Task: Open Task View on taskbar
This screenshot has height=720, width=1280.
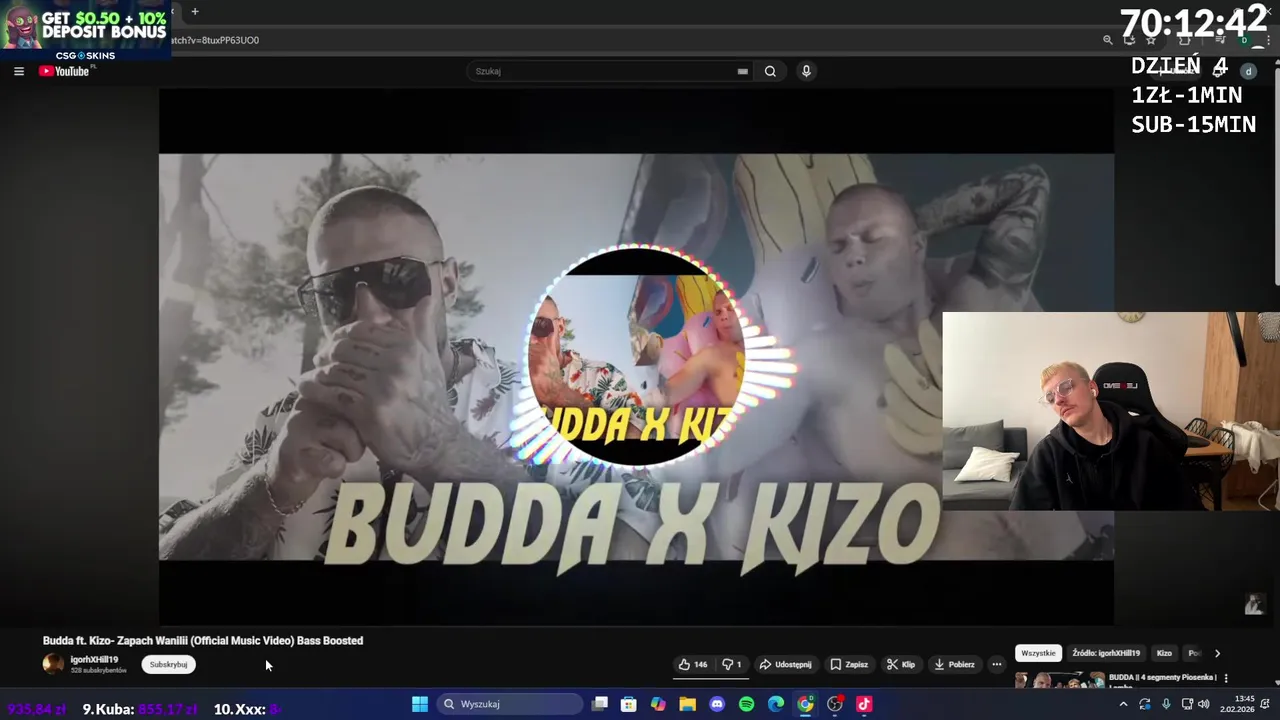Action: [600, 704]
